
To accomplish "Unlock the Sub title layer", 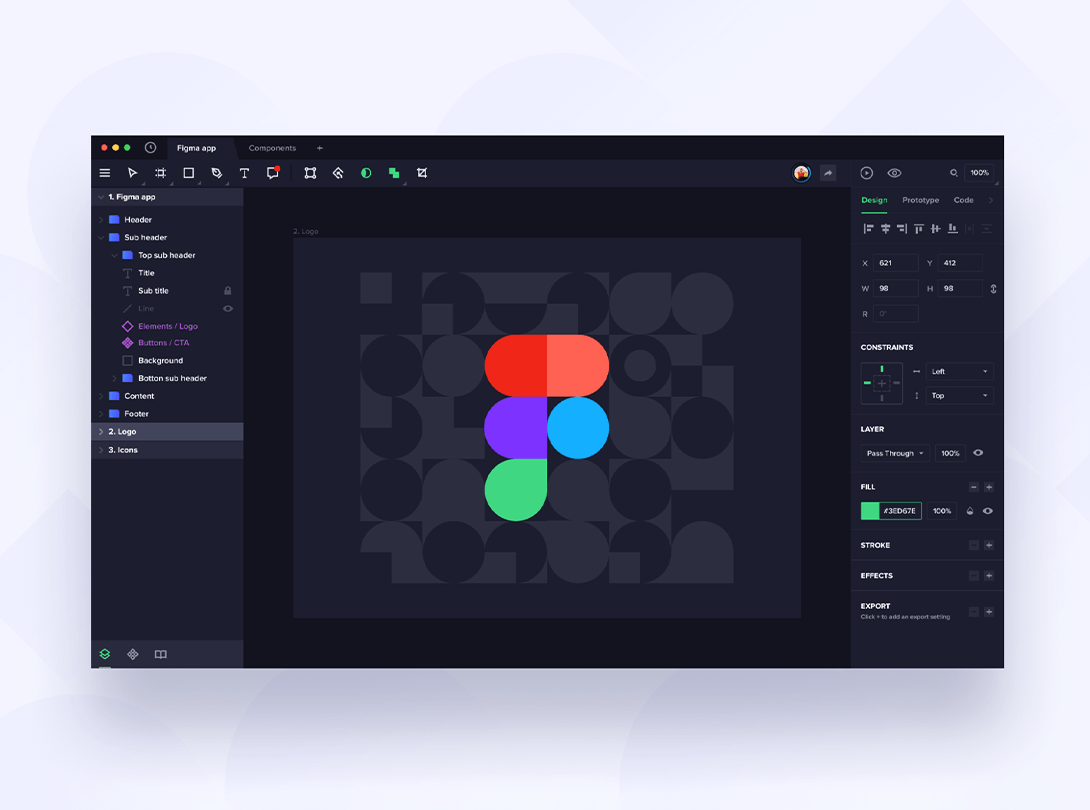I will pyautogui.click(x=228, y=291).
